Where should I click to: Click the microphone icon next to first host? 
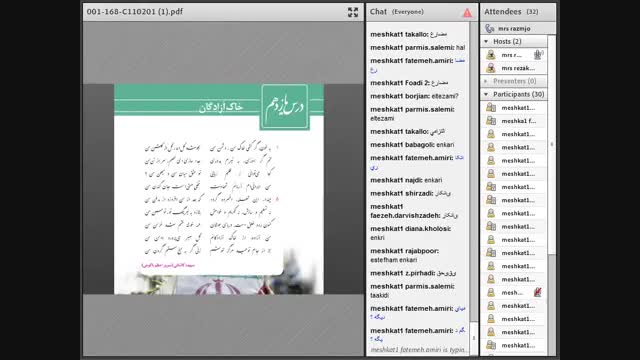[538, 55]
